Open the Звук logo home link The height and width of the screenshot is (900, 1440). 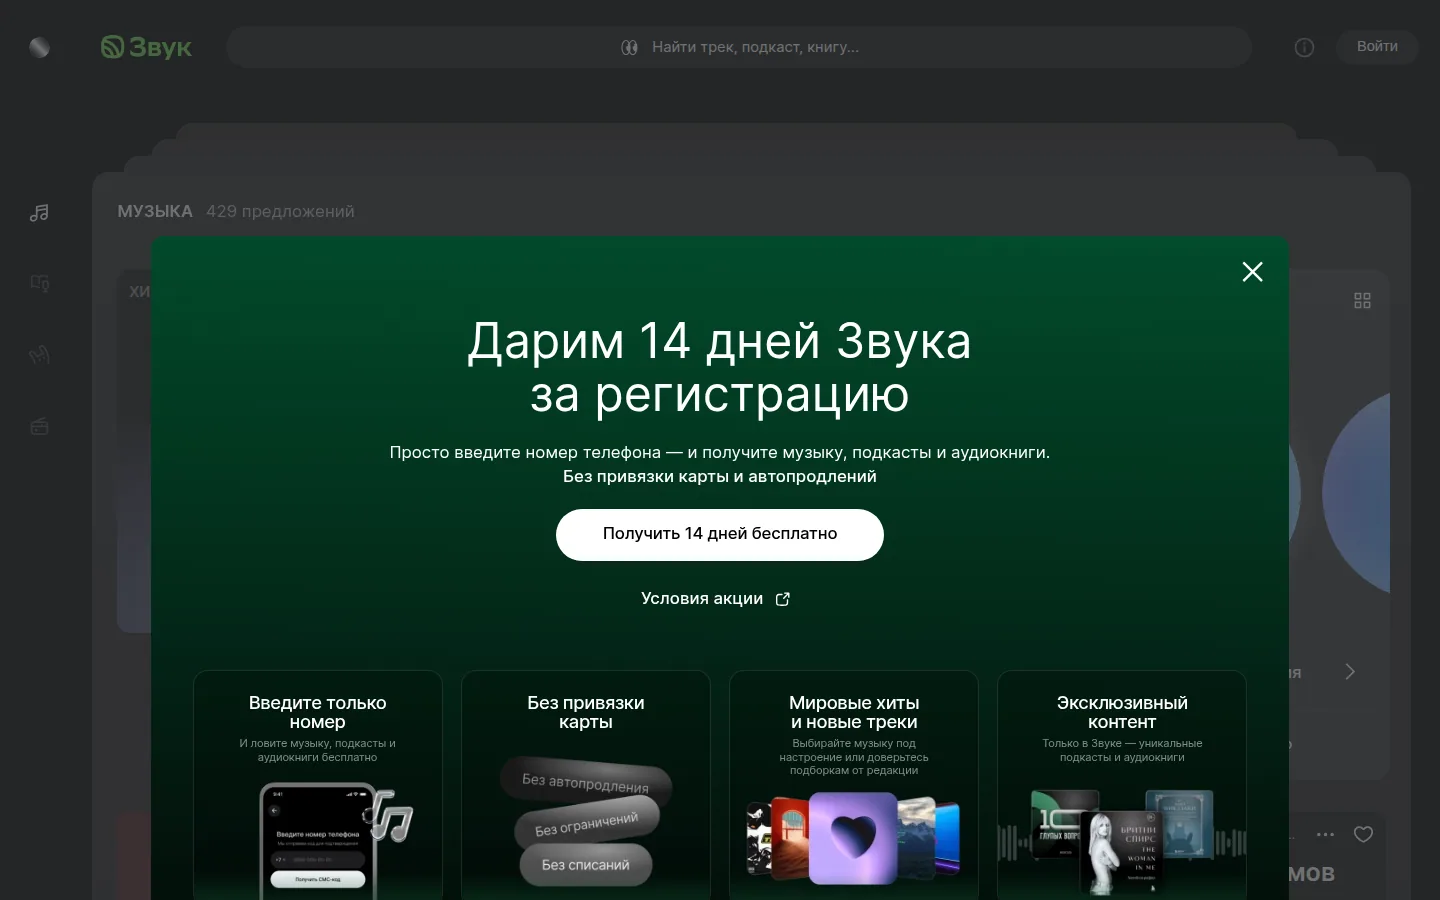[x=146, y=47]
